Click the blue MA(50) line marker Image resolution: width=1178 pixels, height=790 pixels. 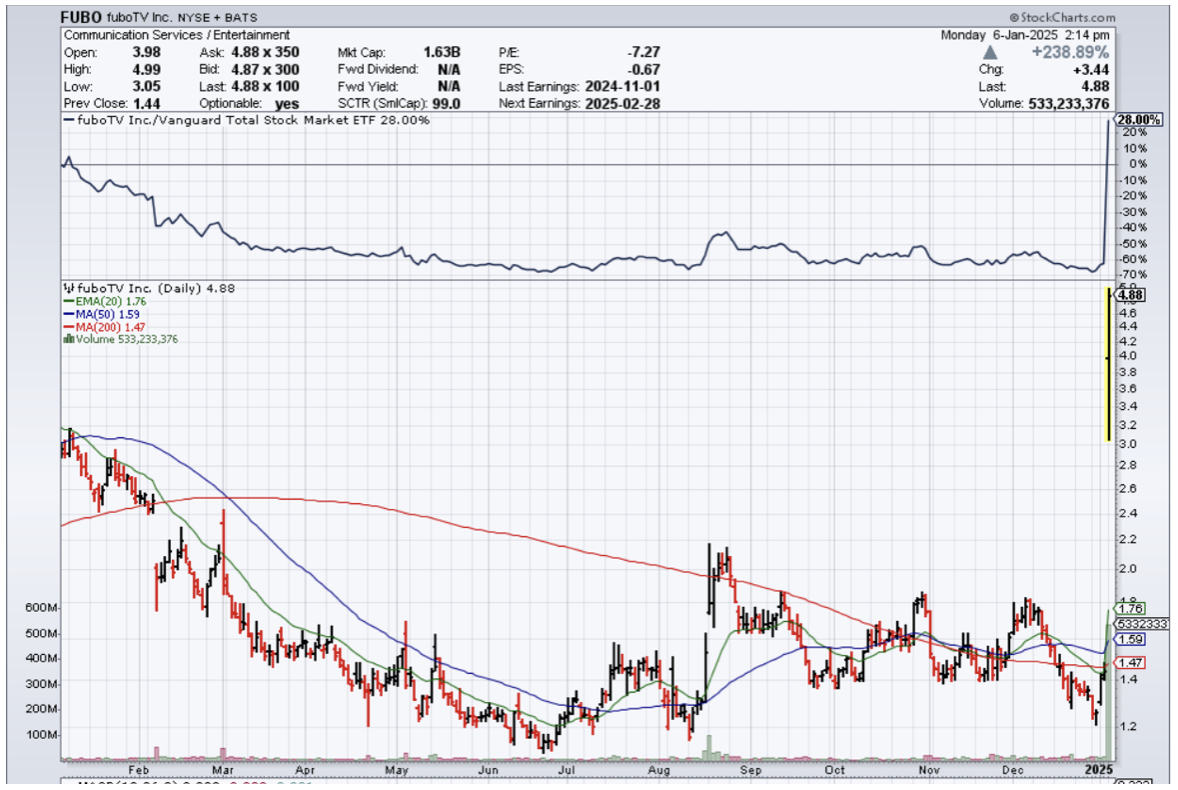tap(67, 313)
